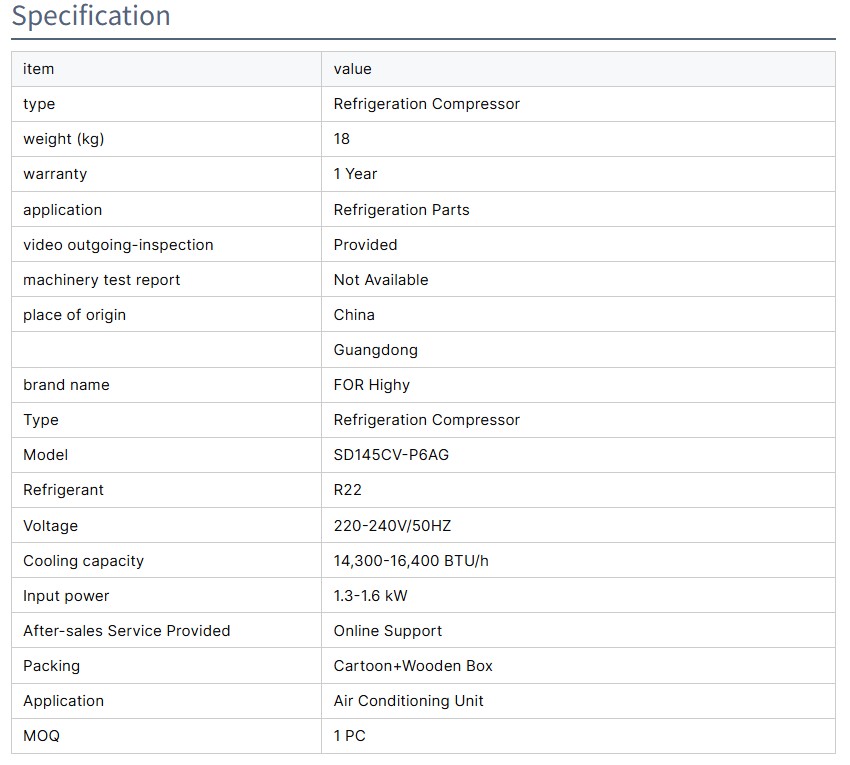Select the 'value' column header
This screenshot has height=765, width=850.
pyautogui.click(x=352, y=69)
